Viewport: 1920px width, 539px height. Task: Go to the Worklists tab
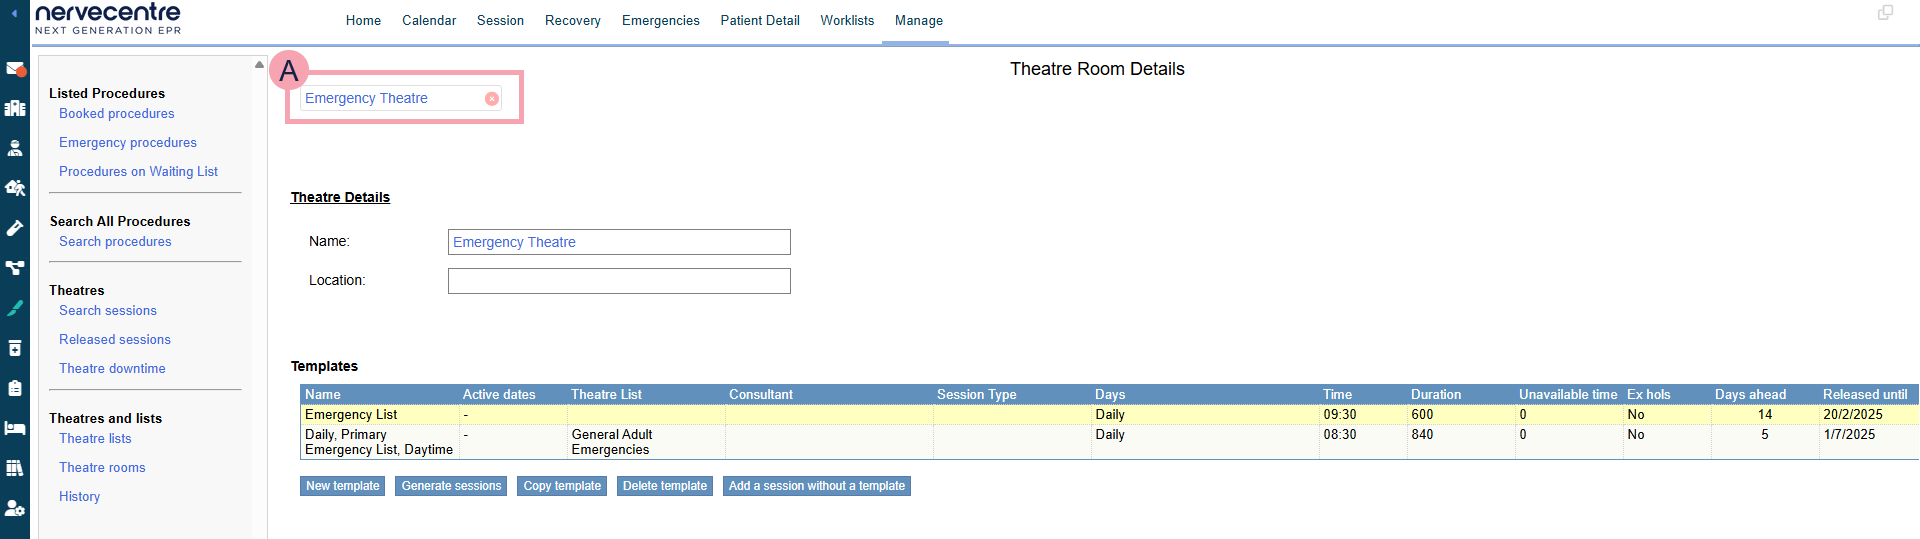847,21
